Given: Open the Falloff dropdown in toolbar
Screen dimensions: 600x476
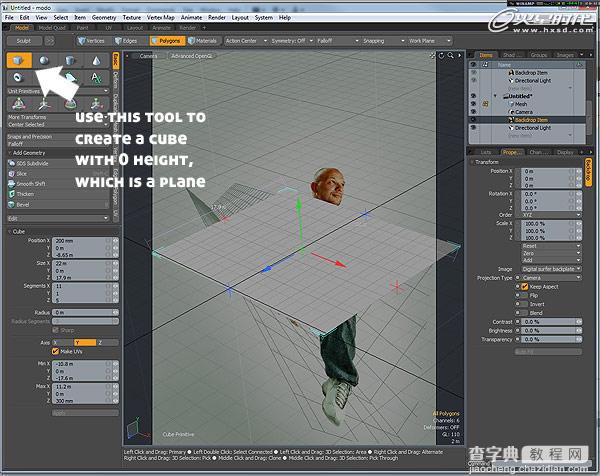Looking at the screenshot, I should pos(338,41).
